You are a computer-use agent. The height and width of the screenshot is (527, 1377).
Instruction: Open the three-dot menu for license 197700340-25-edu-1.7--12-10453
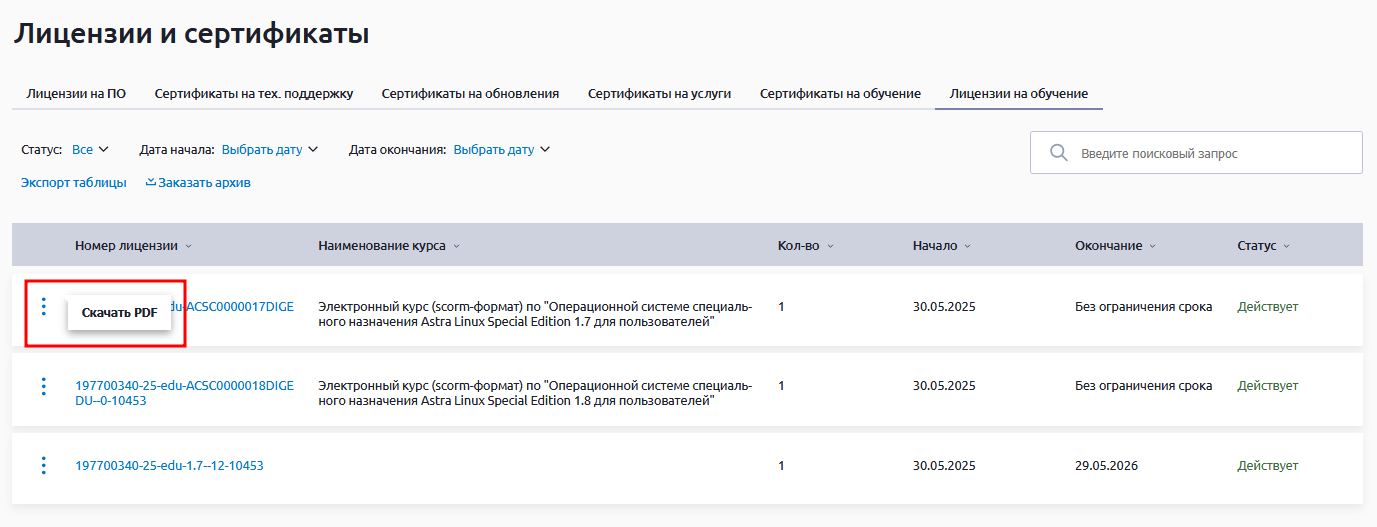tap(43, 465)
